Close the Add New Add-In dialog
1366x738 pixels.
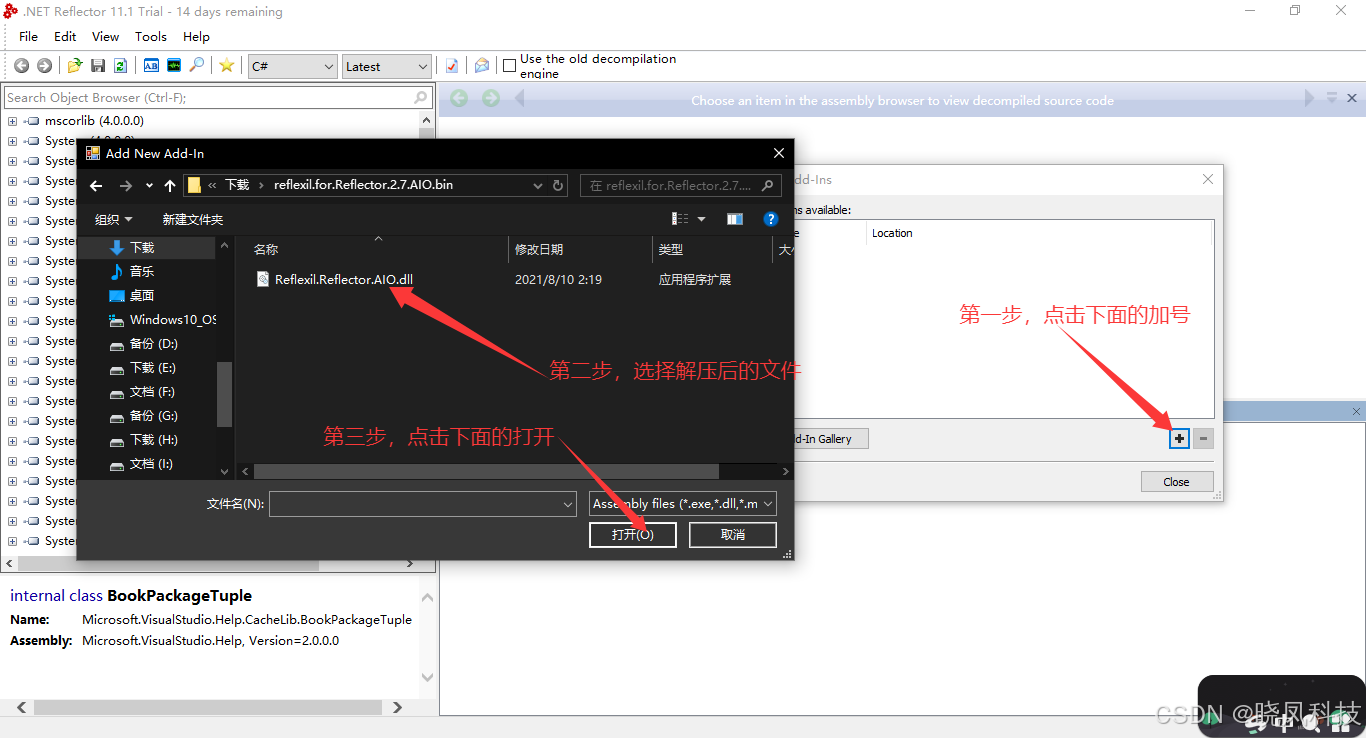[x=778, y=153]
